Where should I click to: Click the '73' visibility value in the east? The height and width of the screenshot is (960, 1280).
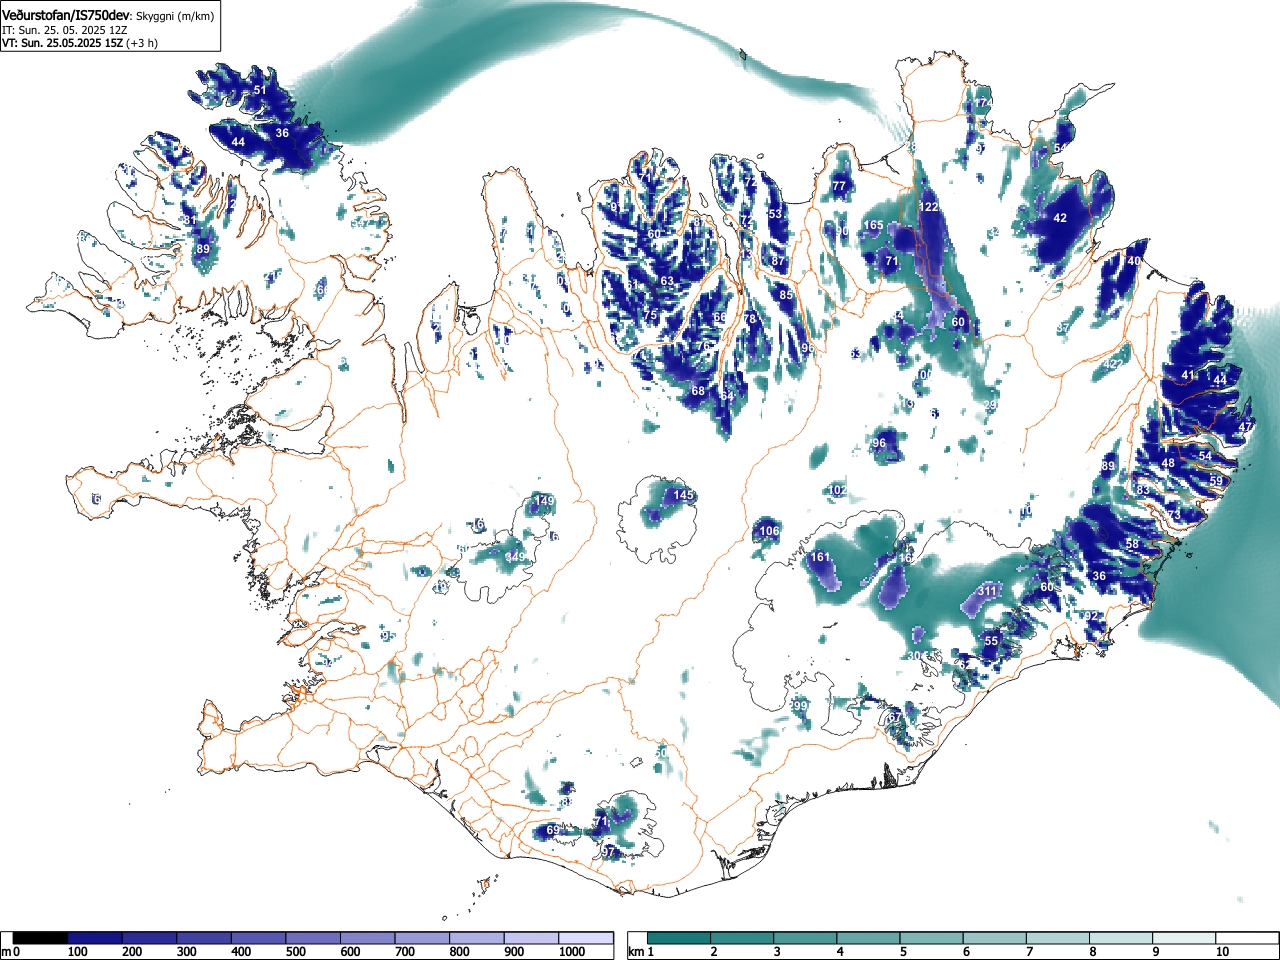click(1174, 514)
